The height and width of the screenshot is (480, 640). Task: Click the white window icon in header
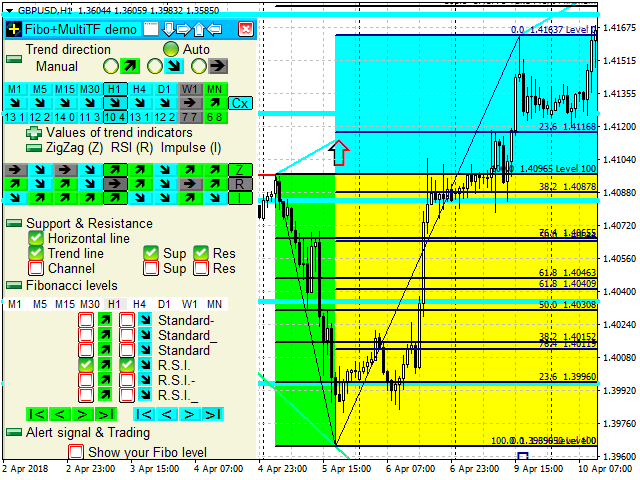[151, 29]
